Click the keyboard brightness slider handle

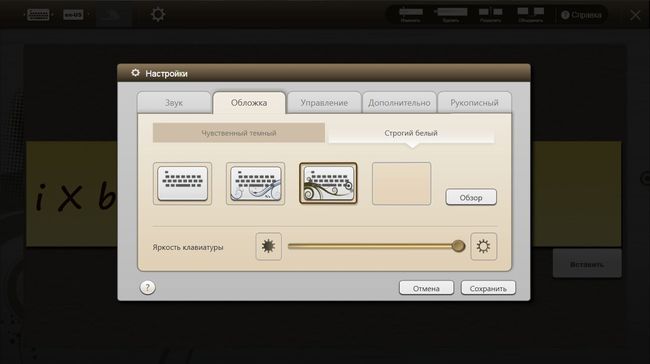coord(458,246)
